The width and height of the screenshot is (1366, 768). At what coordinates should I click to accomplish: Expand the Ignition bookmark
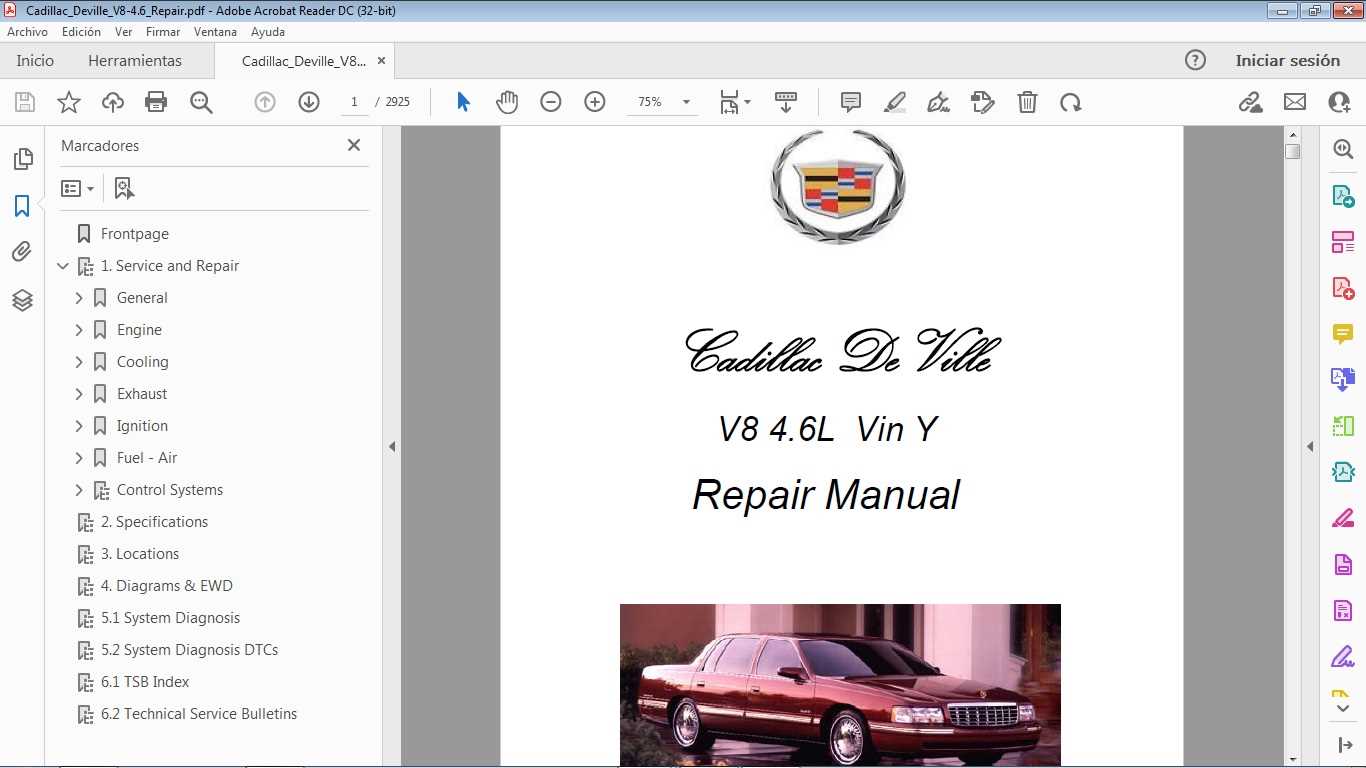tap(79, 426)
